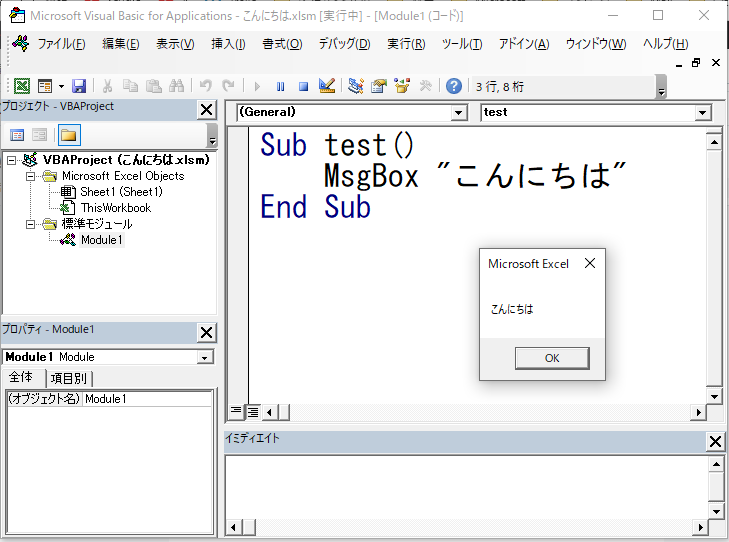Click View Object icon in project pane

point(40,135)
